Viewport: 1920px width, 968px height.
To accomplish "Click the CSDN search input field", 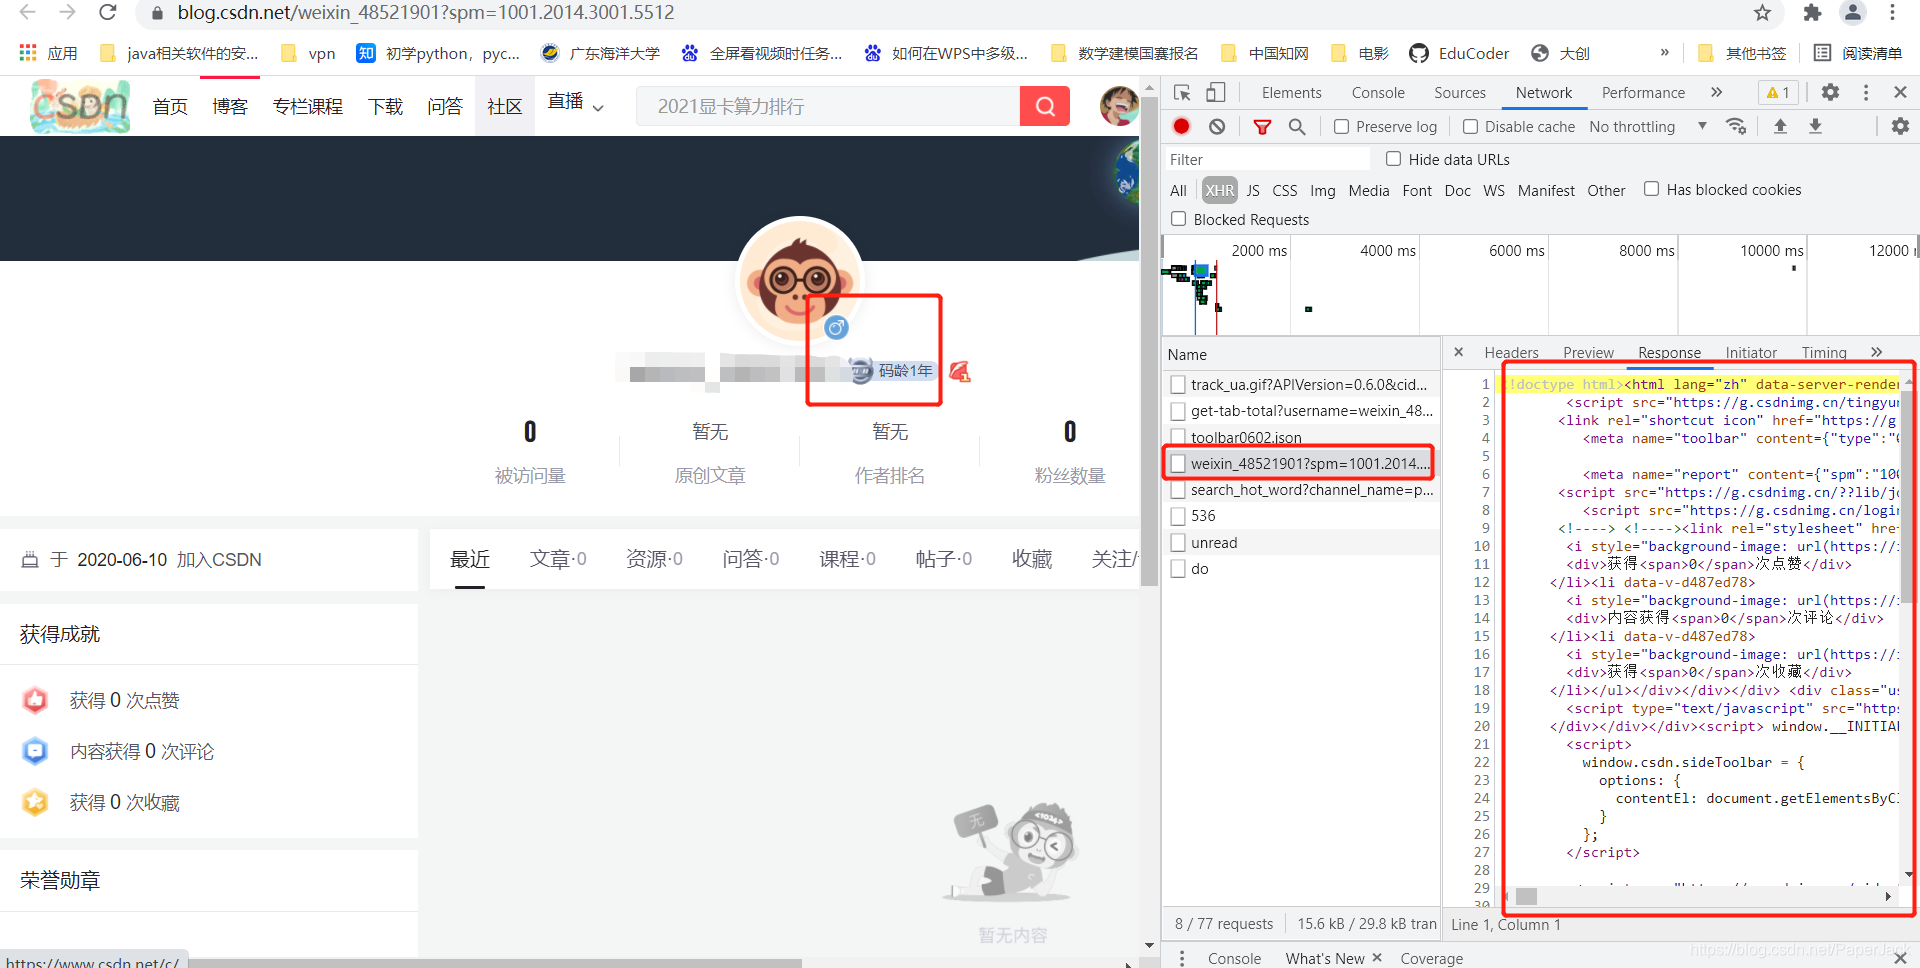I will coord(828,106).
